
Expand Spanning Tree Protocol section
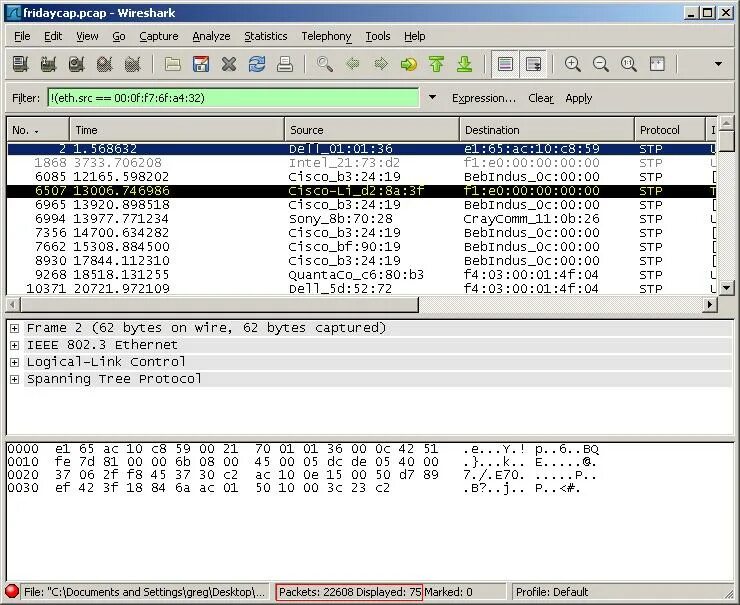[x=14, y=379]
